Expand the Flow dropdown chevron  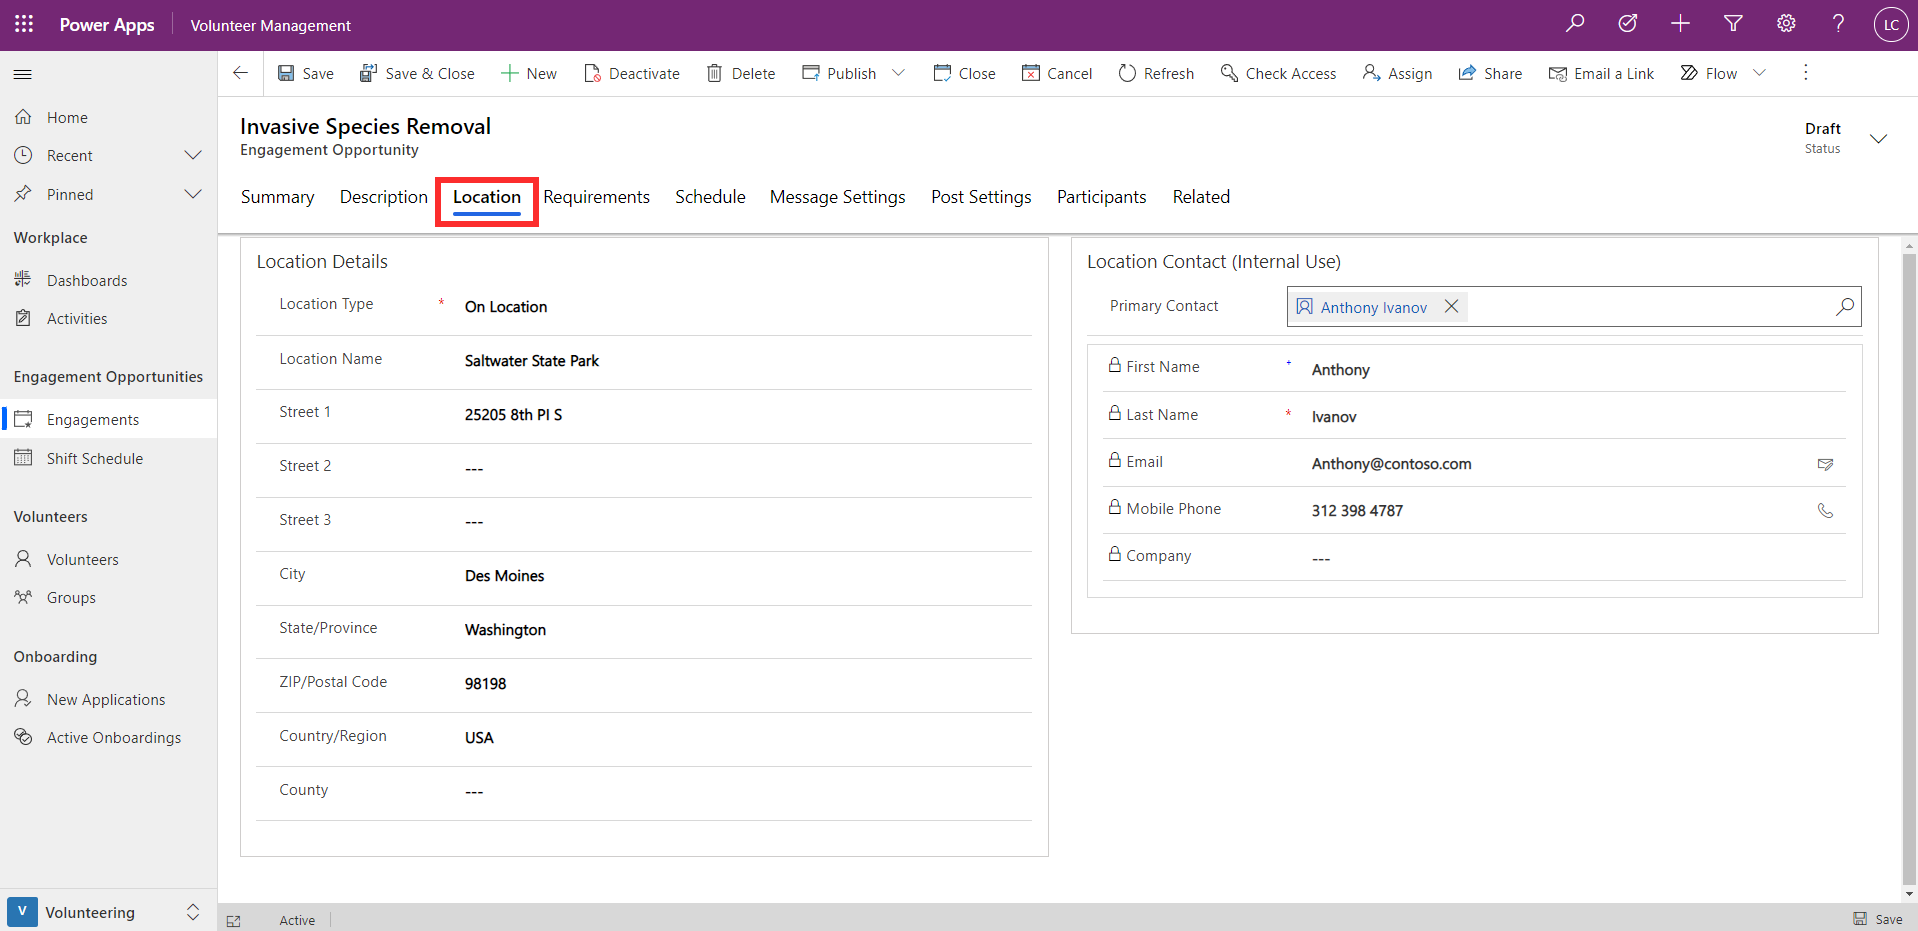1759,73
